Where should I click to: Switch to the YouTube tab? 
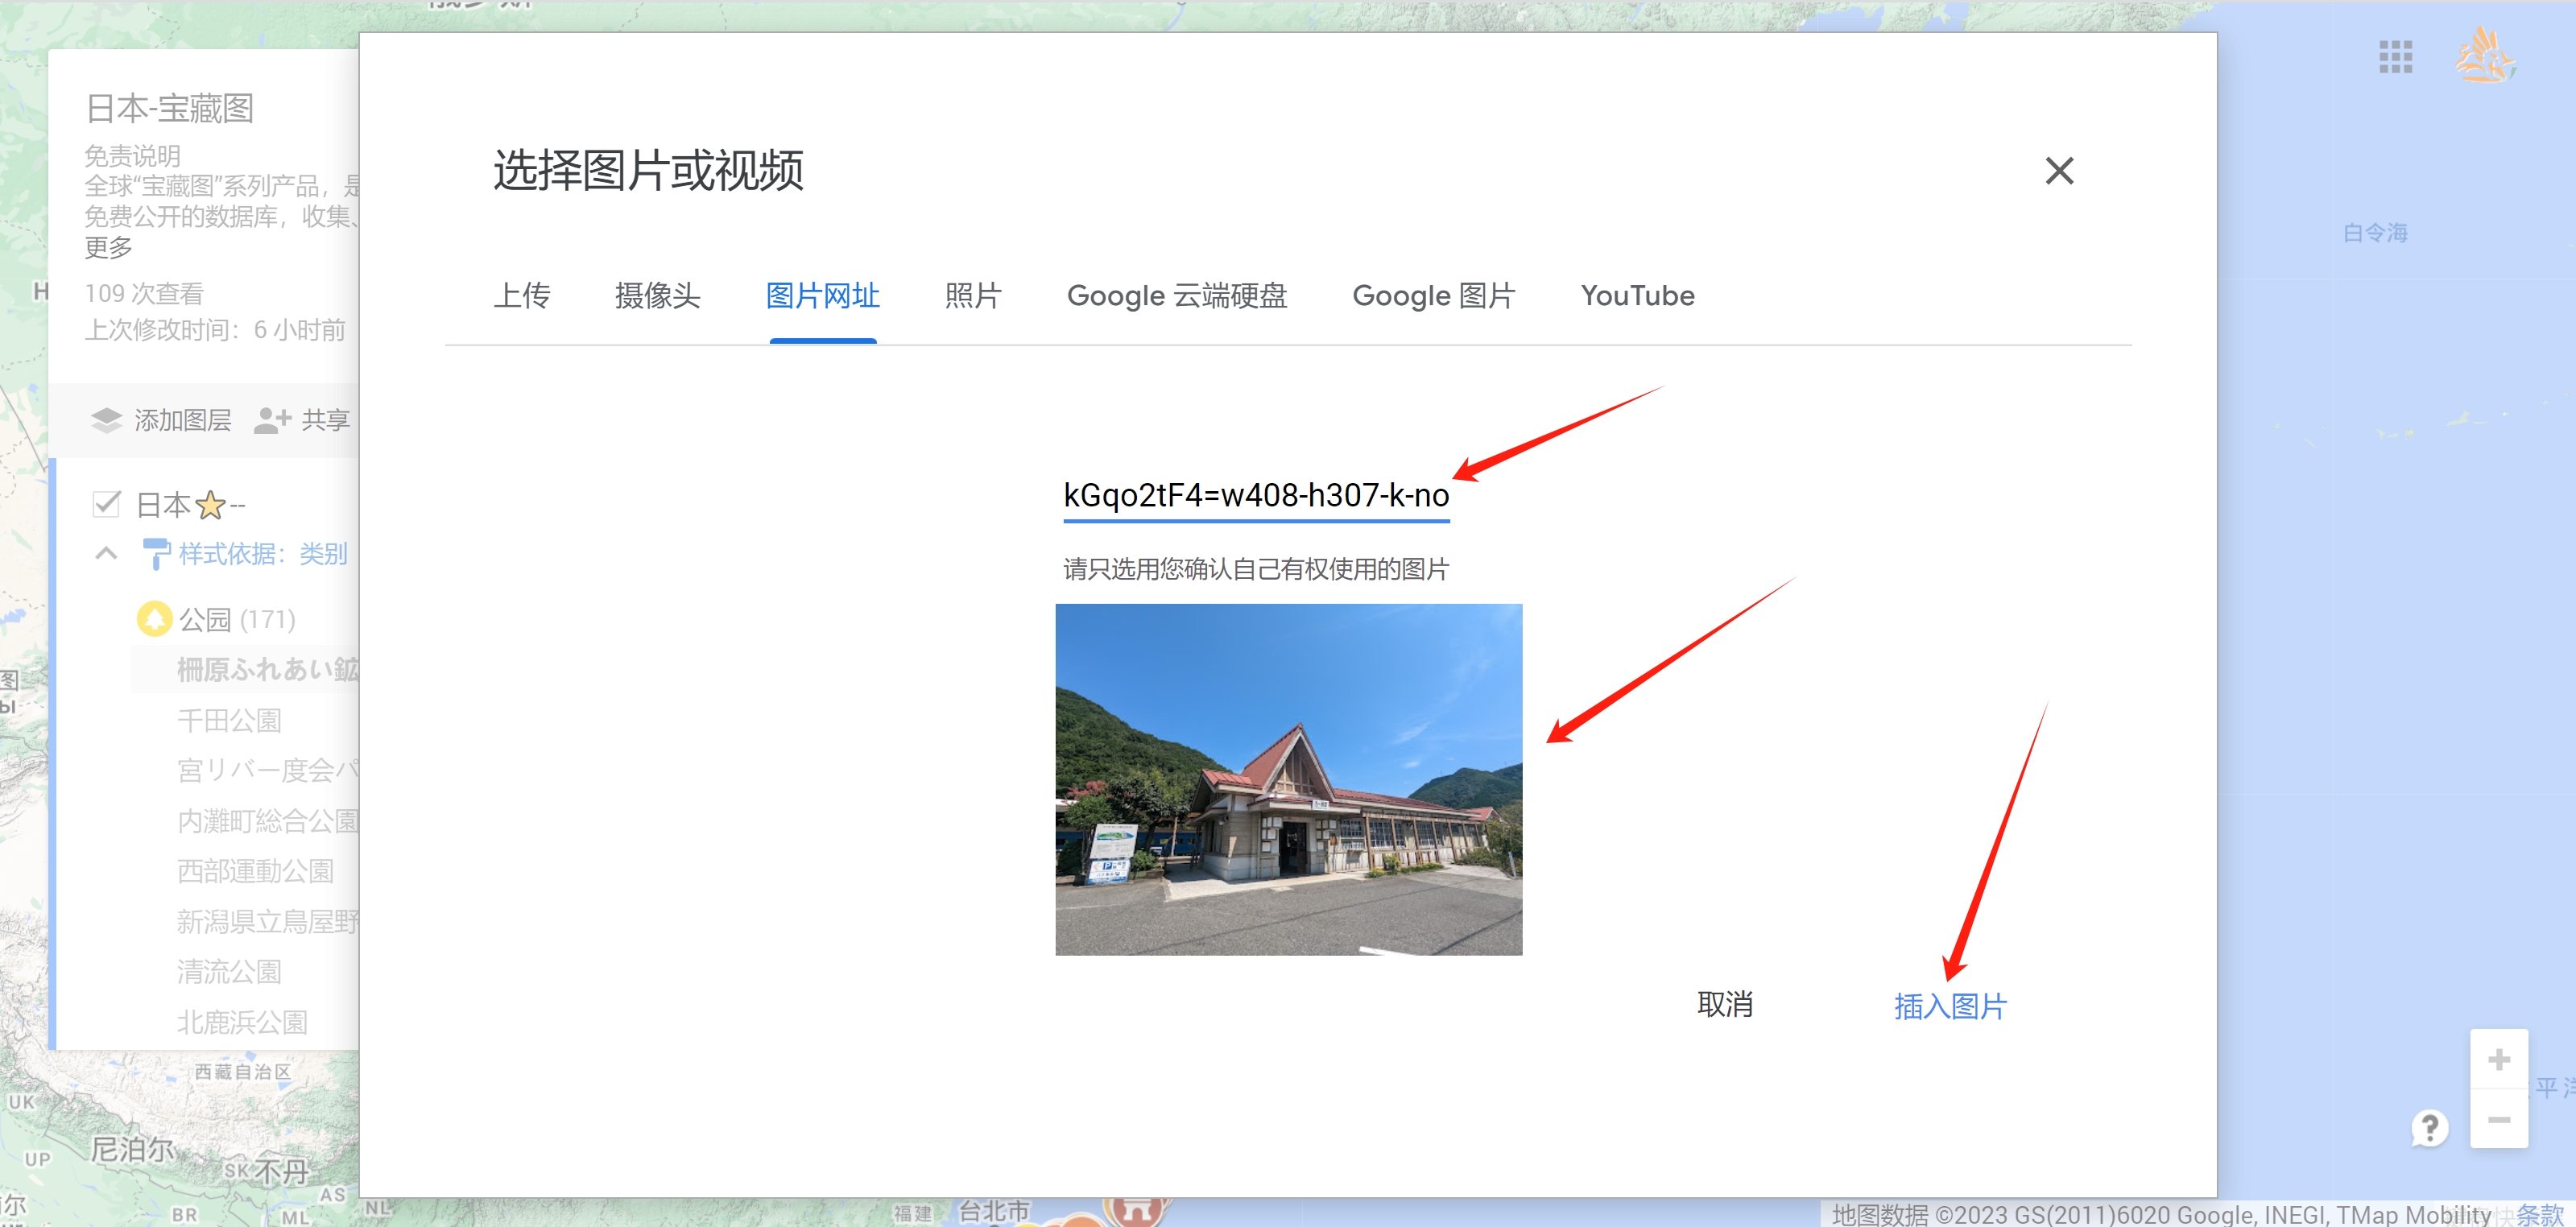1637,296
